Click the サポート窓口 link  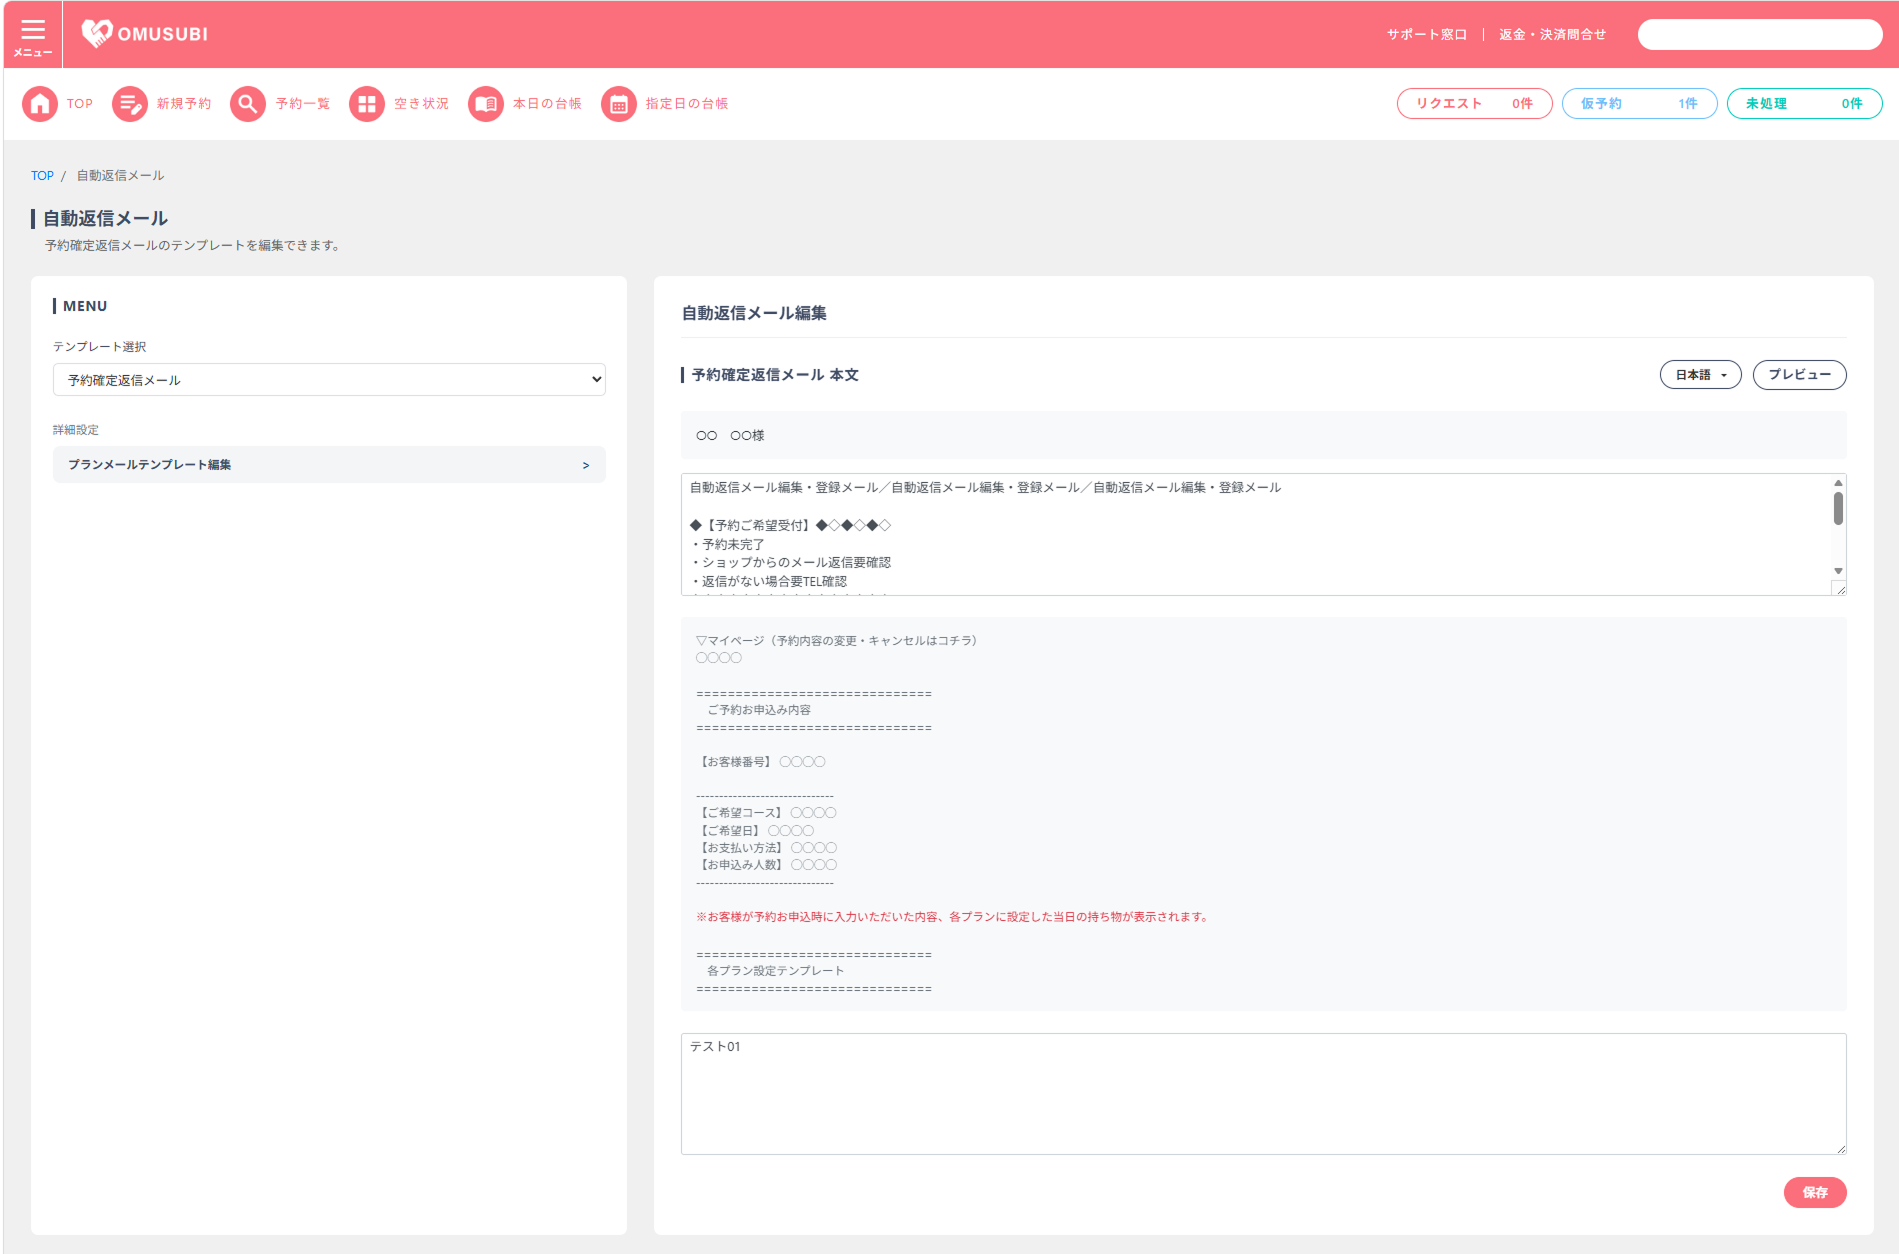click(x=1427, y=35)
